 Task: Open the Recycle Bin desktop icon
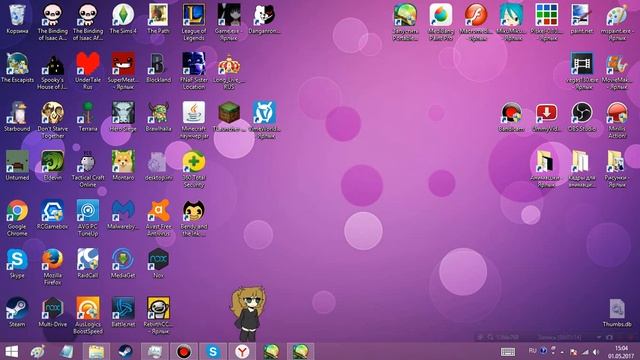[x=17, y=19]
